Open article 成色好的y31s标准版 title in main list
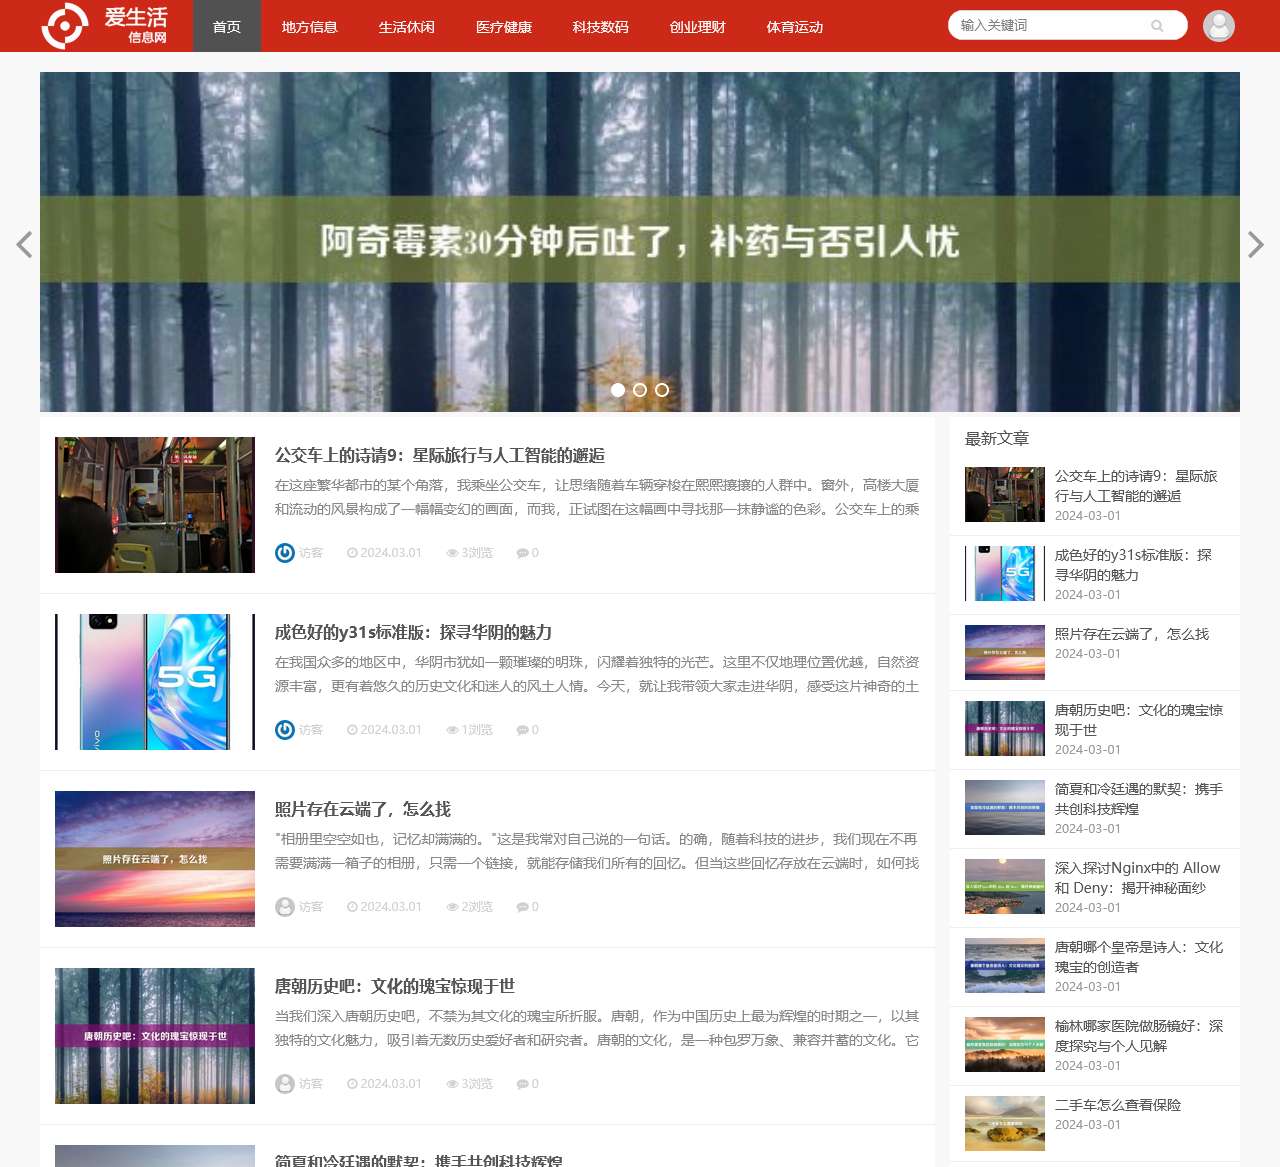Screen dimensions: 1280x1167 pyautogui.click(x=413, y=632)
